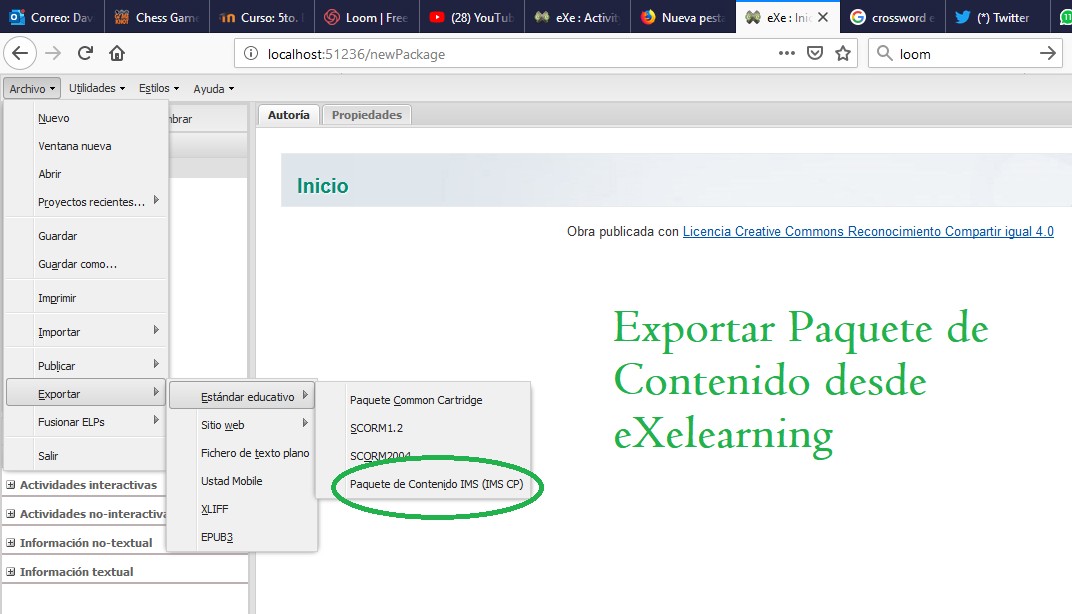Choose Imprimir from the menu
Image resolution: width=1072 pixels, height=614 pixels.
point(86,298)
